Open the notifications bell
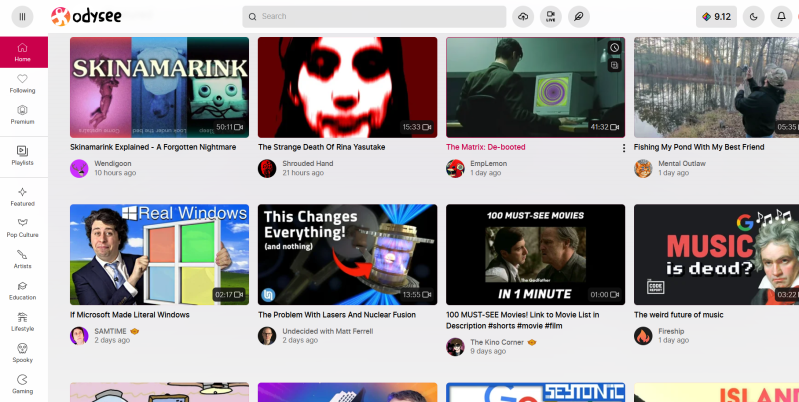799x402 pixels. pyautogui.click(x=781, y=17)
